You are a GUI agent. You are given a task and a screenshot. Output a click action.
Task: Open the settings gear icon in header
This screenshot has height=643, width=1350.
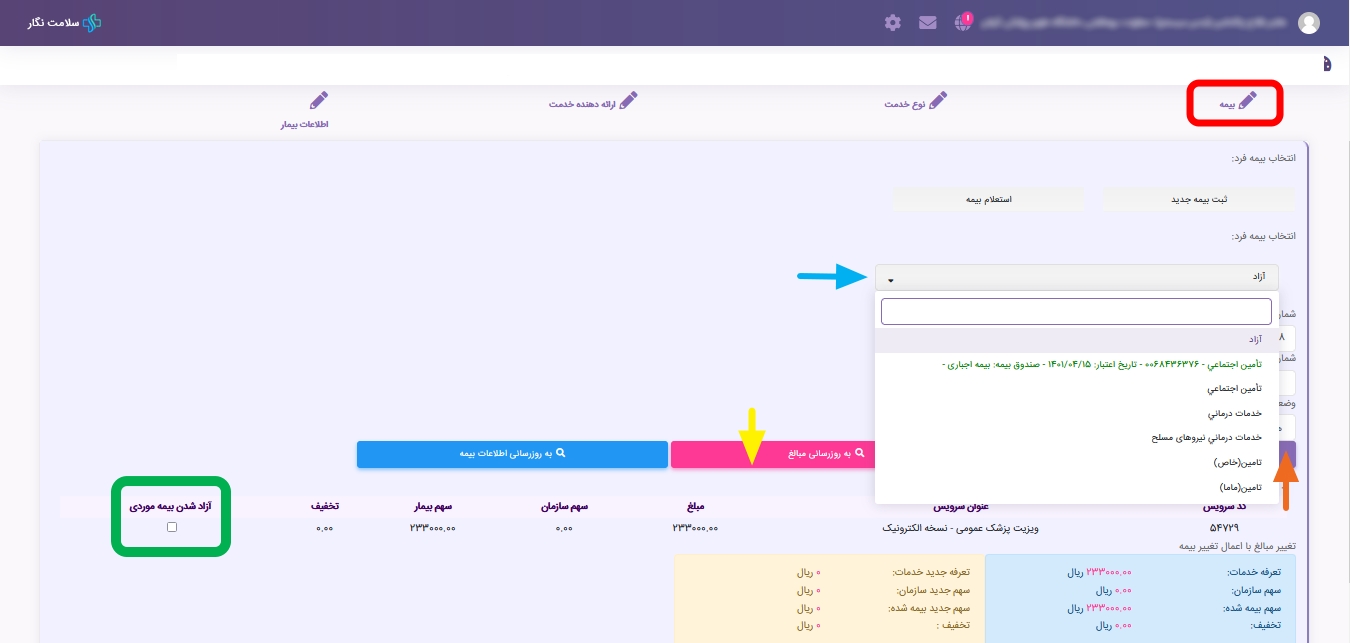point(893,23)
